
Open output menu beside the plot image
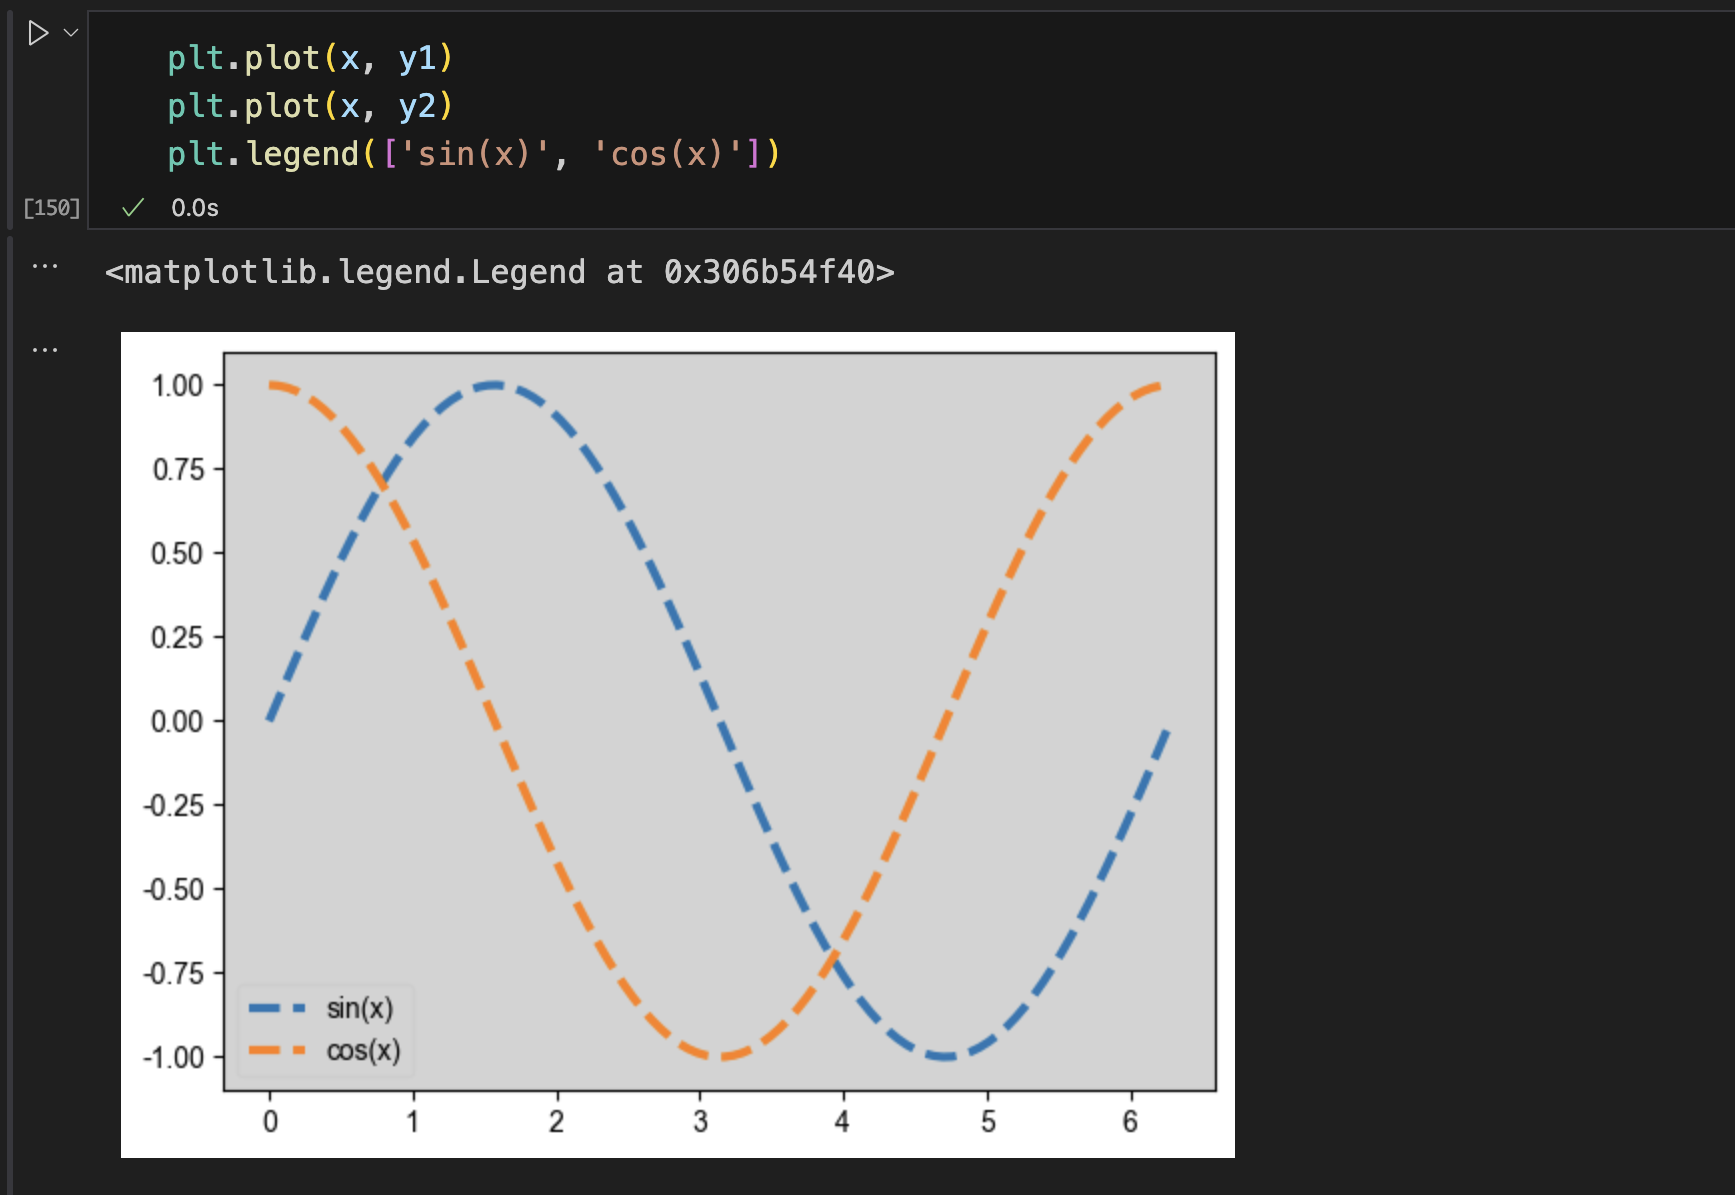coord(45,350)
